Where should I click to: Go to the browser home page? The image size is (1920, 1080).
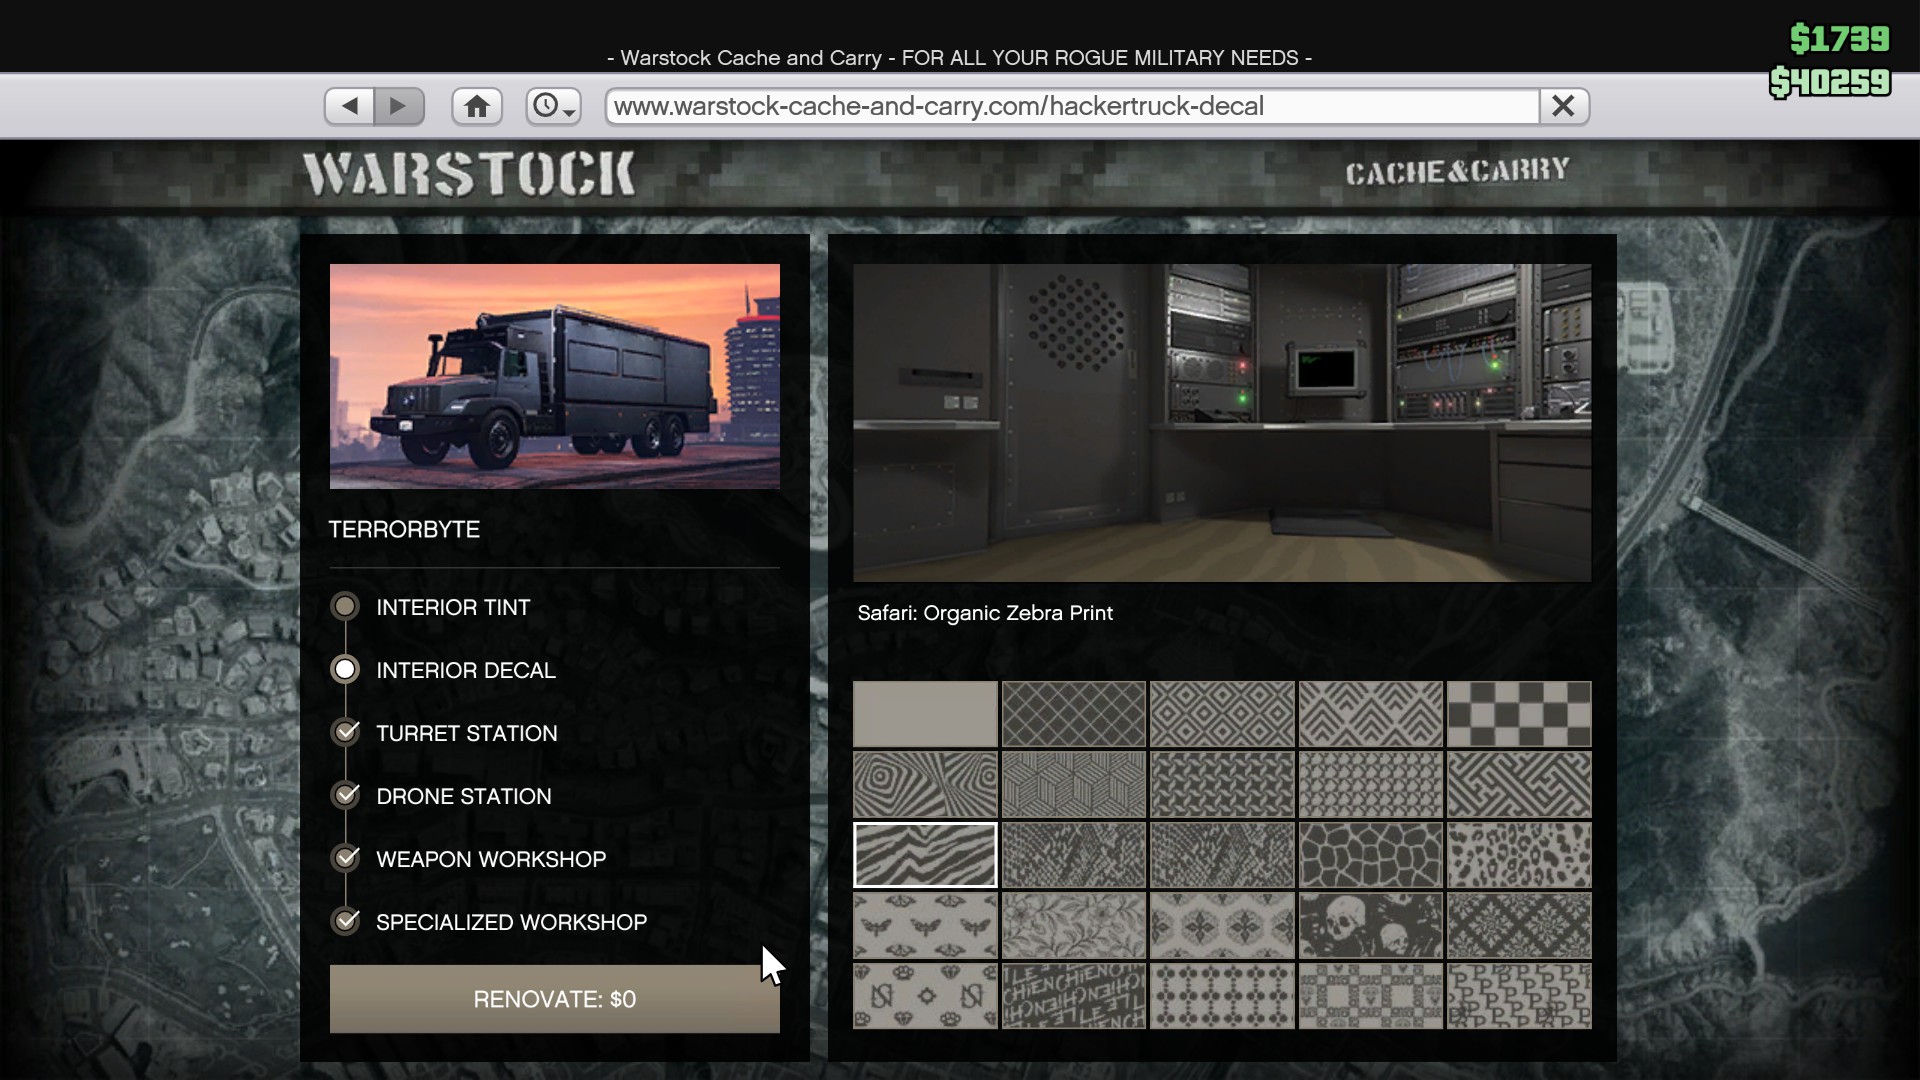click(x=477, y=106)
